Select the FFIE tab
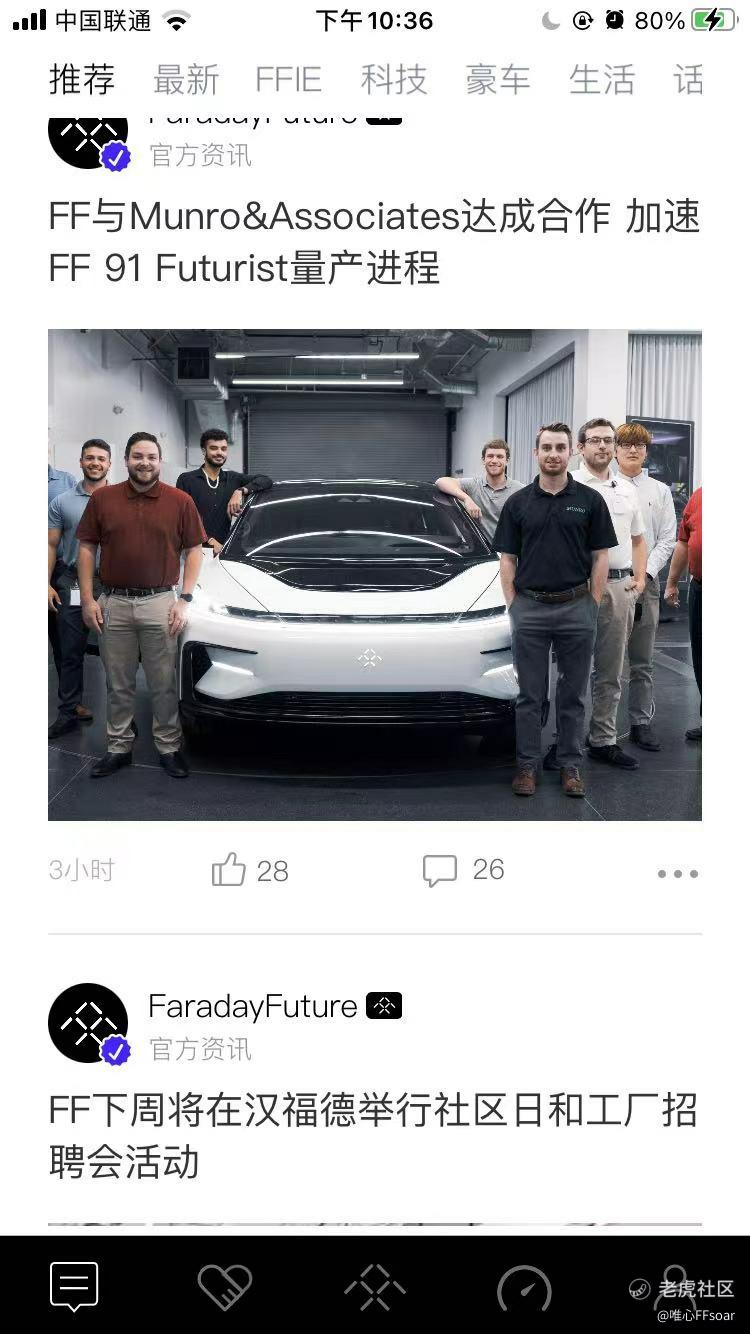Viewport: 750px width, 1334px height. (288, 80)
